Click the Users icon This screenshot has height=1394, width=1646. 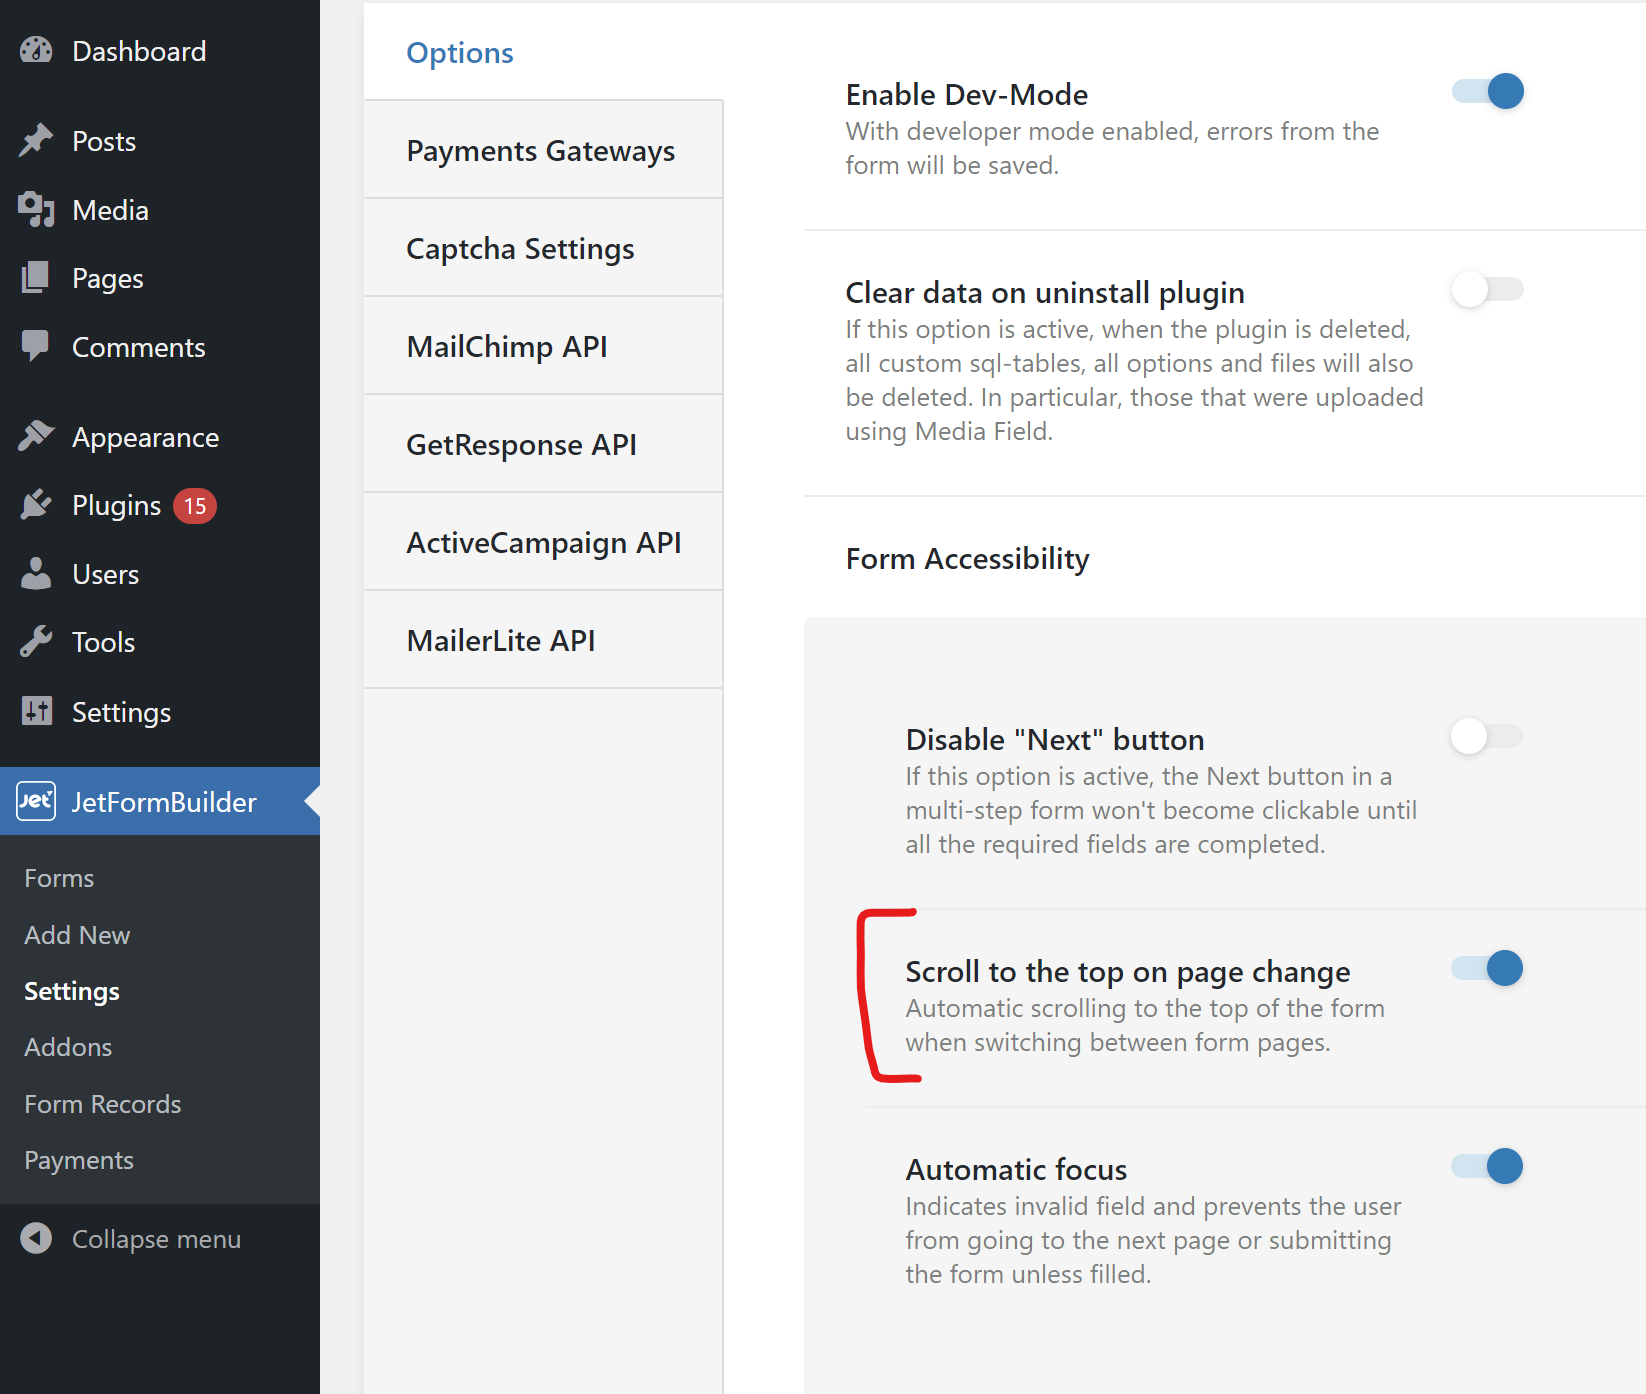click(35, 573)
